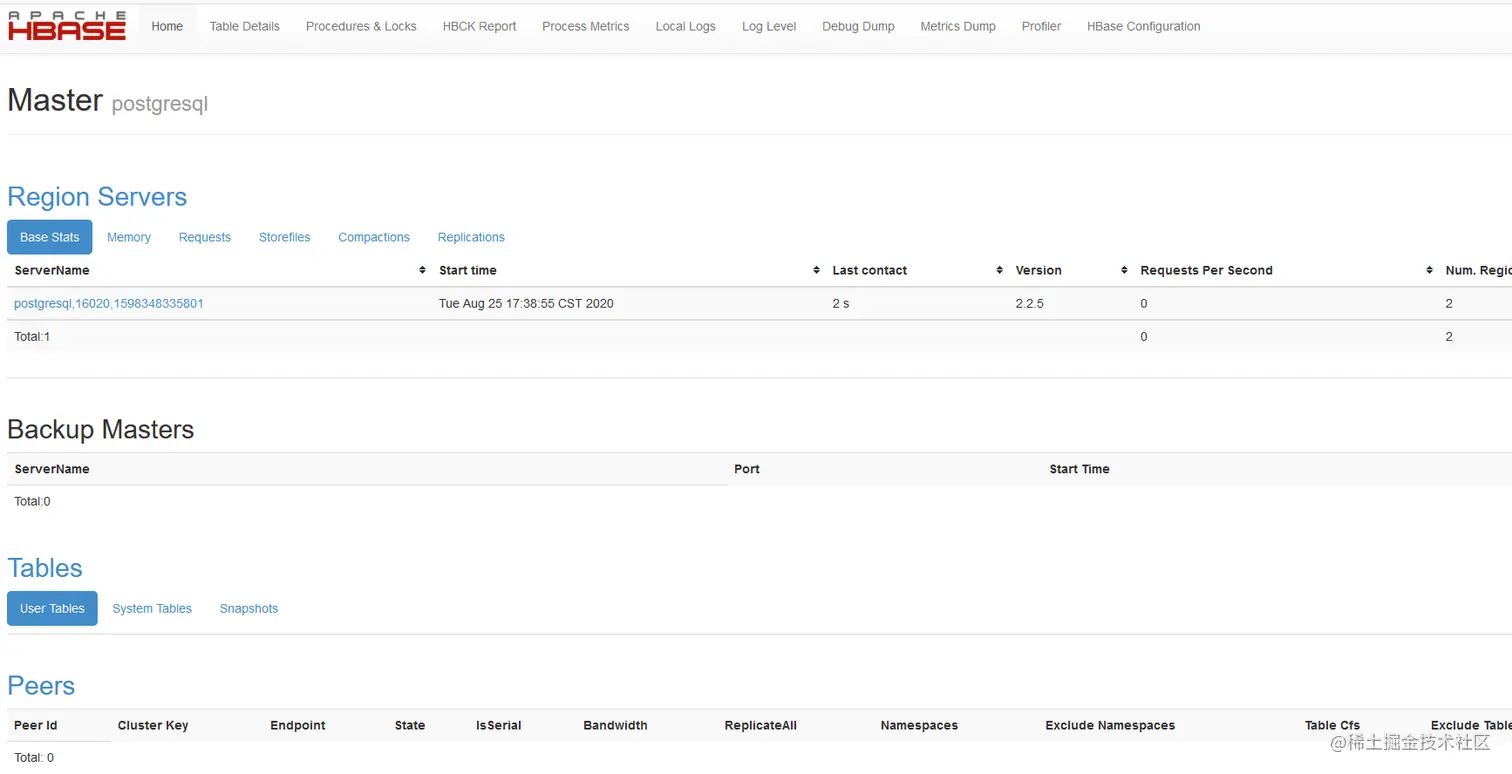Open Table Details page
The width and height of the screenshot is (1512, 774).
245,27
